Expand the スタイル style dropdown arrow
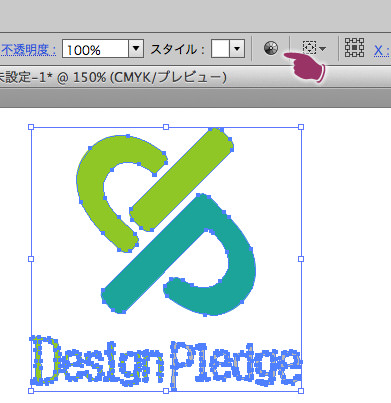The width and height of the screenshot is (391, 403). (237, 49)
